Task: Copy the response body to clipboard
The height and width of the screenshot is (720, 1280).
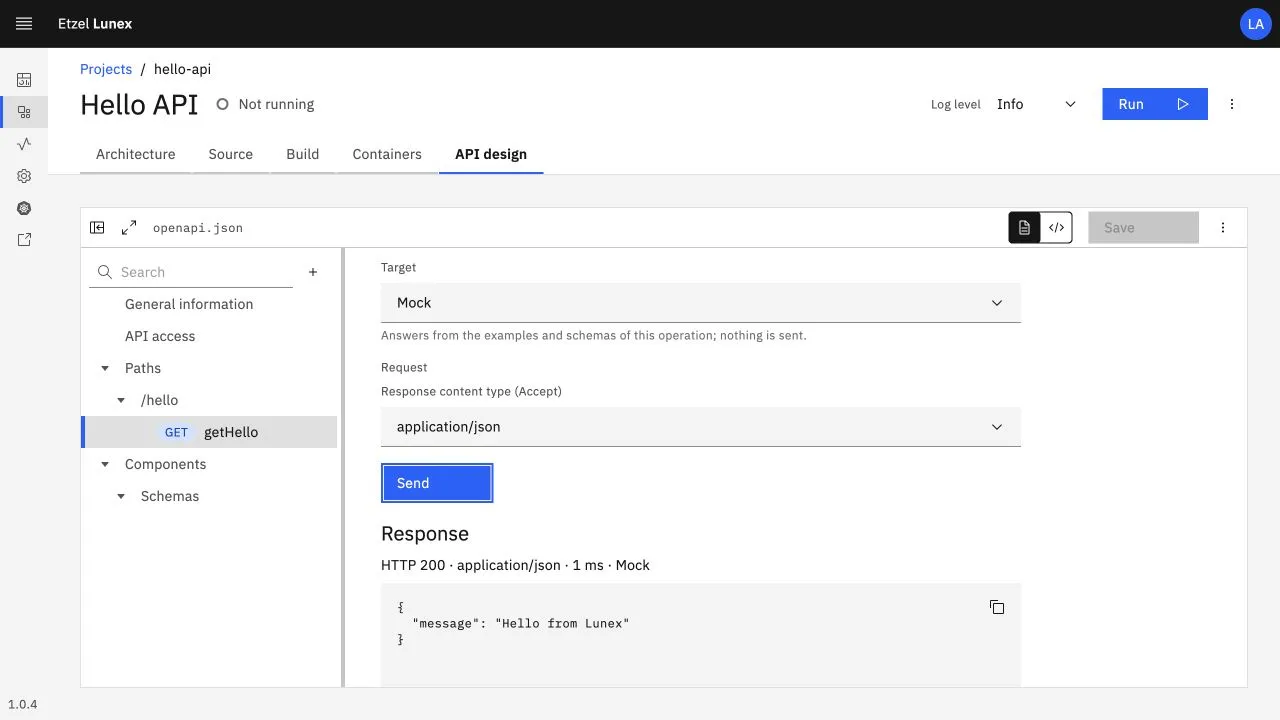Action: point(997,607)
